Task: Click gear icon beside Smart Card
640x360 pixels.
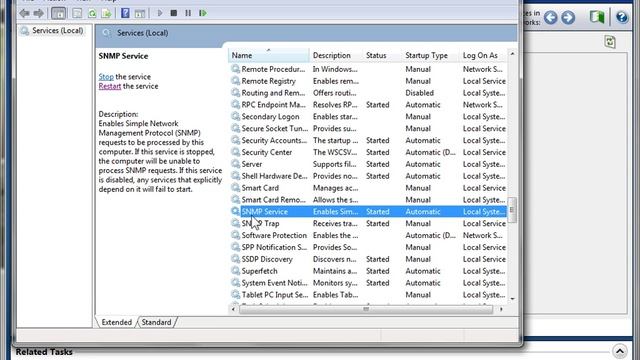Action: [236, 187]
